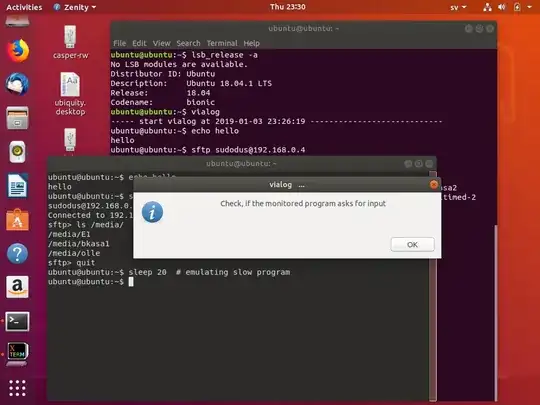The width and height of the screenshot is (540, 405).
Task: Expand the Zenity application menu
Action: (x=75, y=7)
